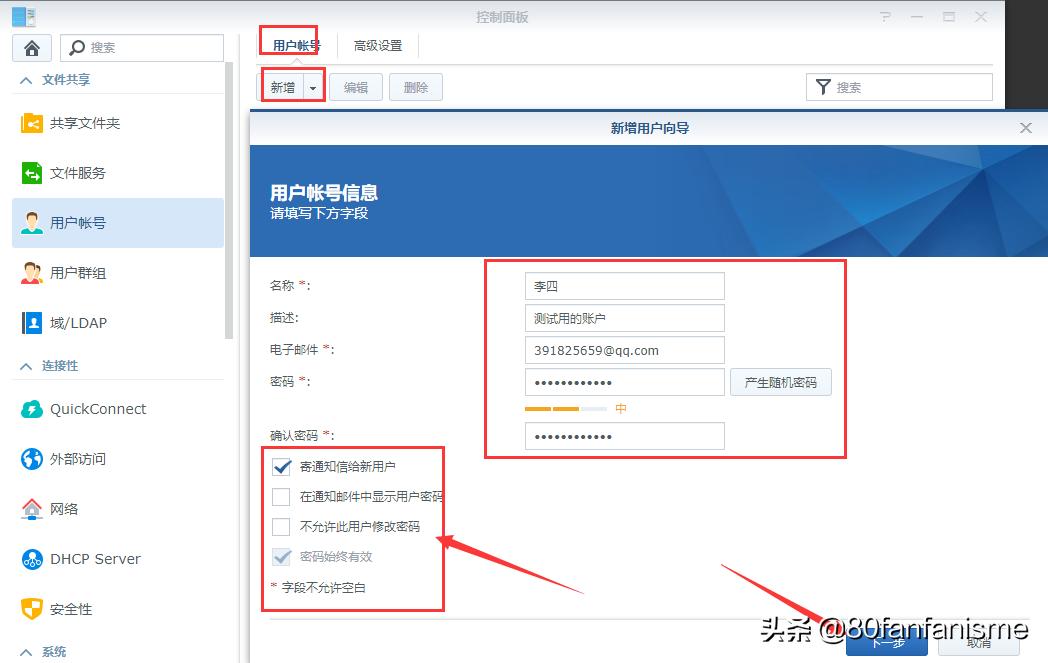This screenshot has width=1048, height=663.
Task: Check 不允许此用户修改密码
Action: [x=281, y=527]
